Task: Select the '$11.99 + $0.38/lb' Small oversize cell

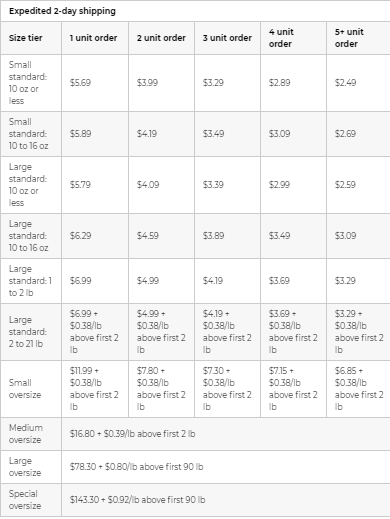Action: (94, 389)
